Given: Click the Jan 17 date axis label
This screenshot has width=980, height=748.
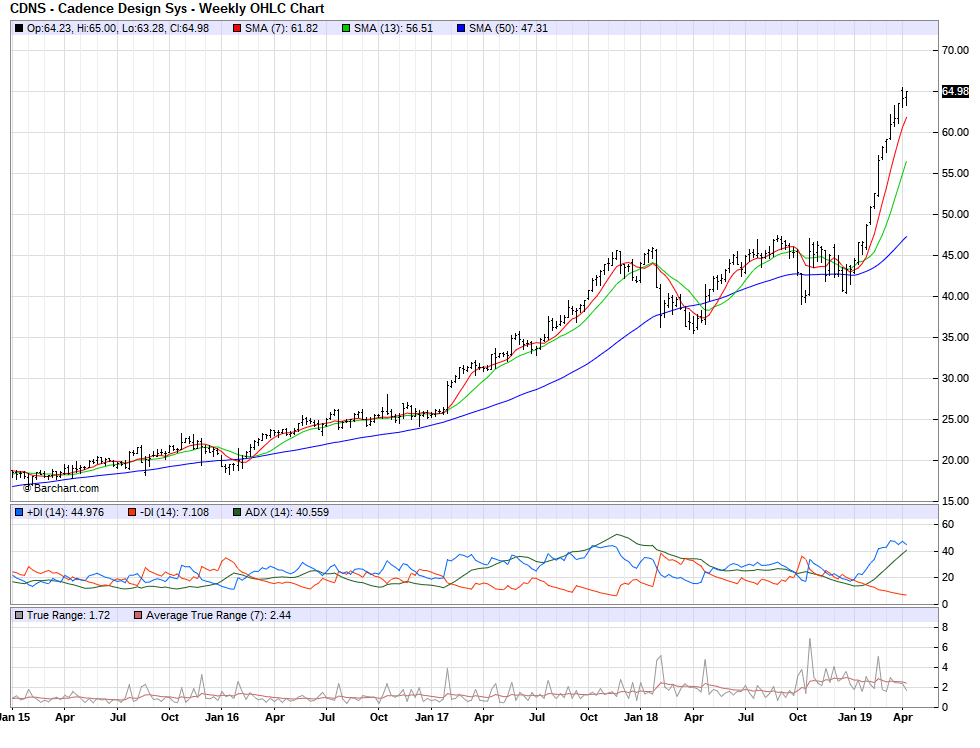Looking at the screenshot, I should pos(430,717).
